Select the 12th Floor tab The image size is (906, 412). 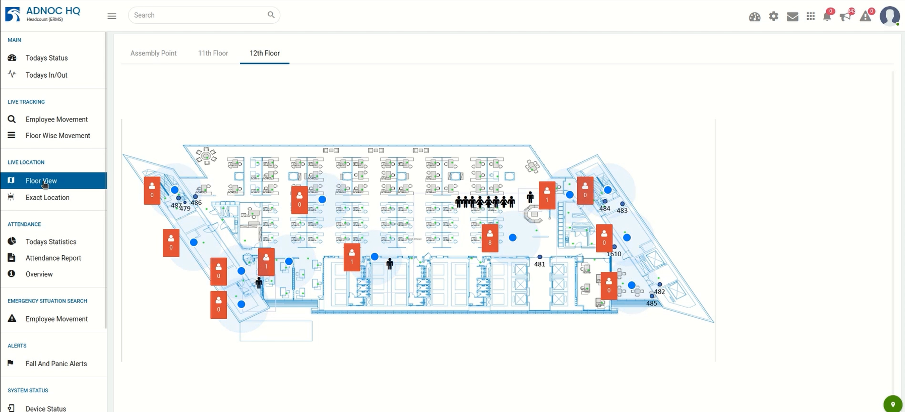265,53
